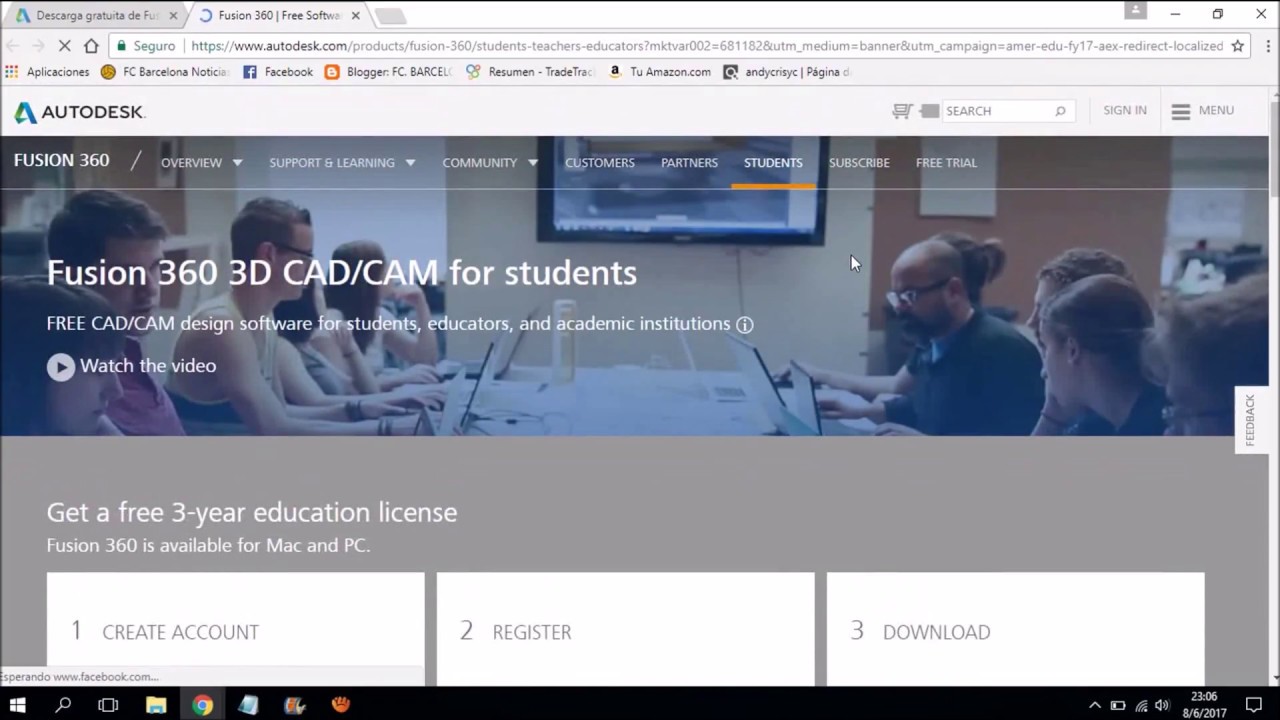Viewport: 1280px width, 720px height.
Task: Click the Chrome profile avatar icon
Action: point(1135,10)
